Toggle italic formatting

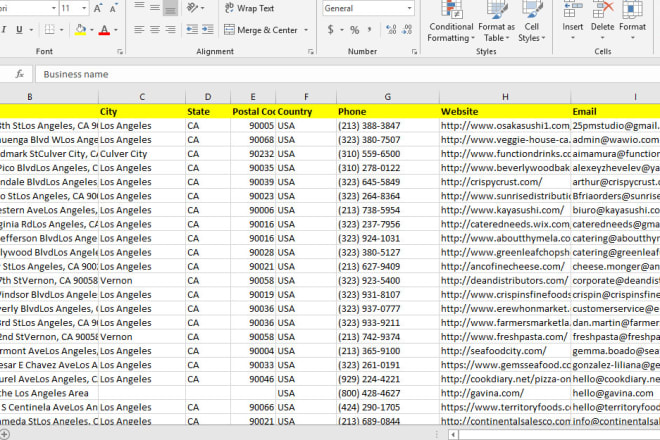(x=4, y=30)
